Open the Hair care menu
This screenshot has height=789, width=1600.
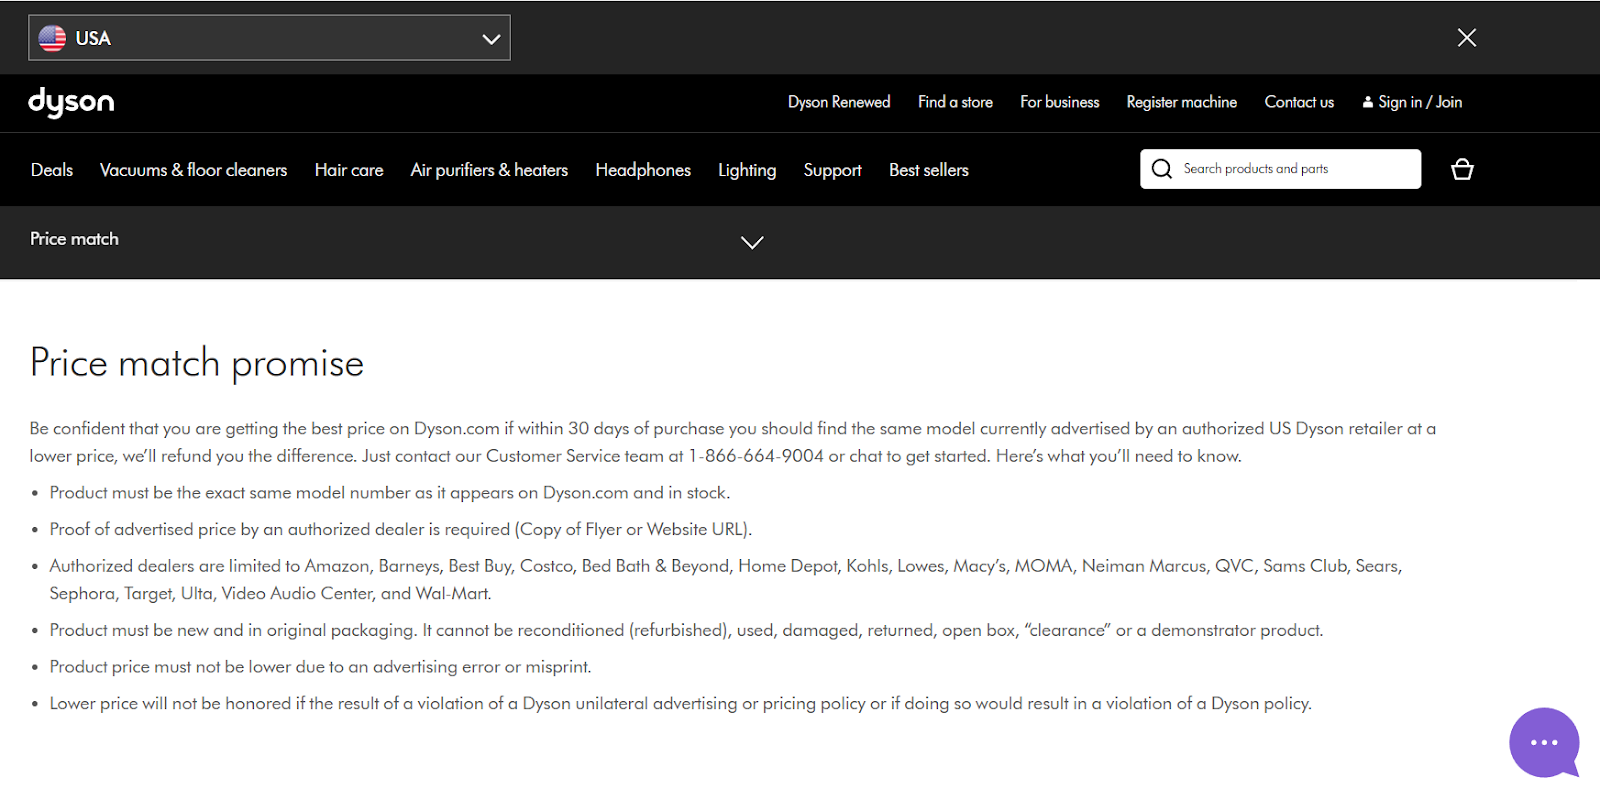point(349,170)
